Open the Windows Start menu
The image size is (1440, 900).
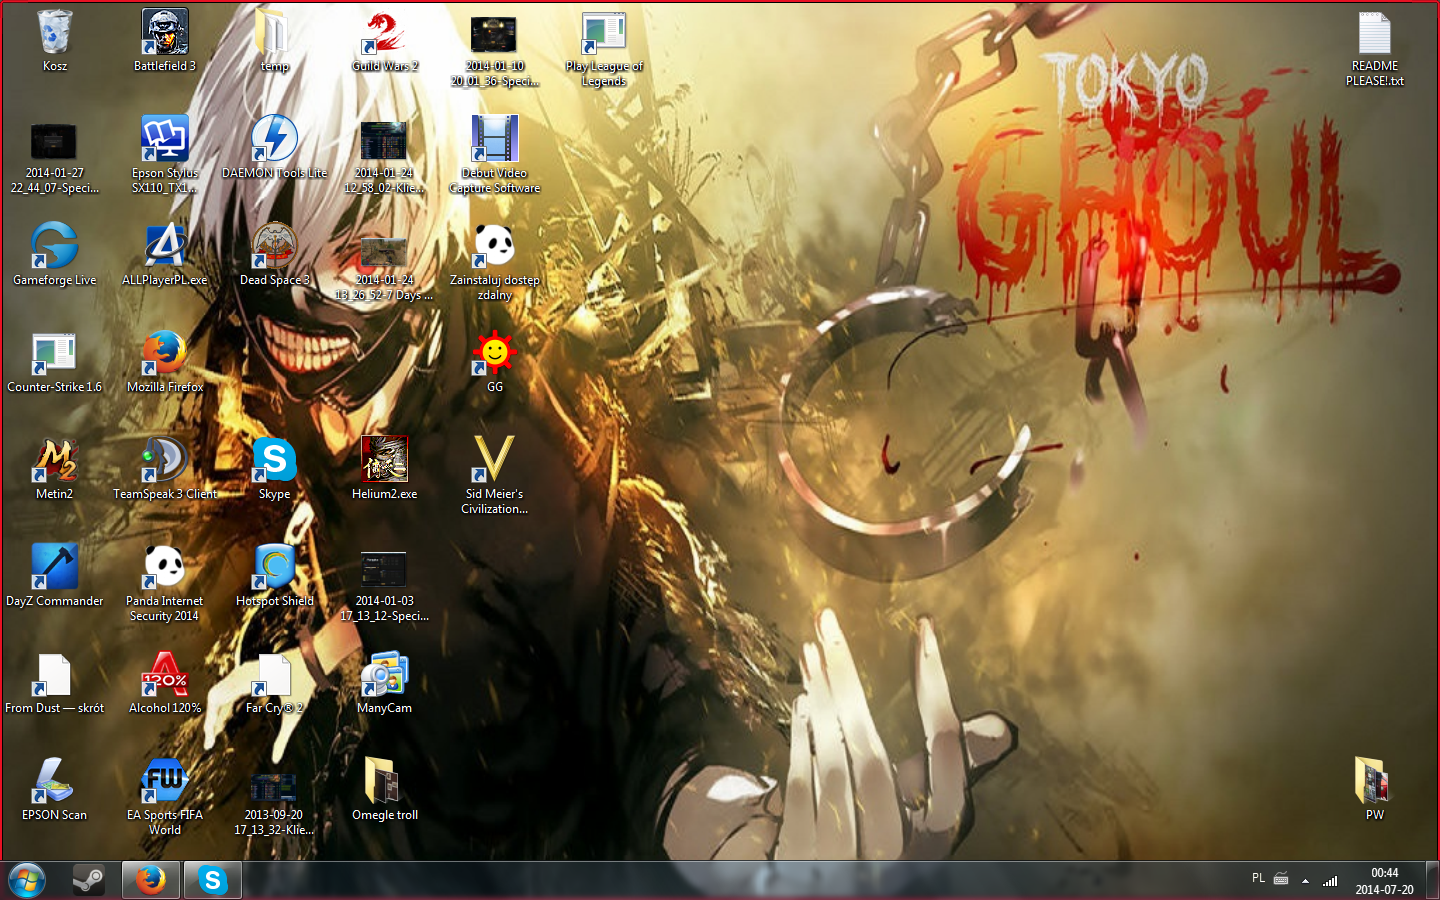(27, 881)
